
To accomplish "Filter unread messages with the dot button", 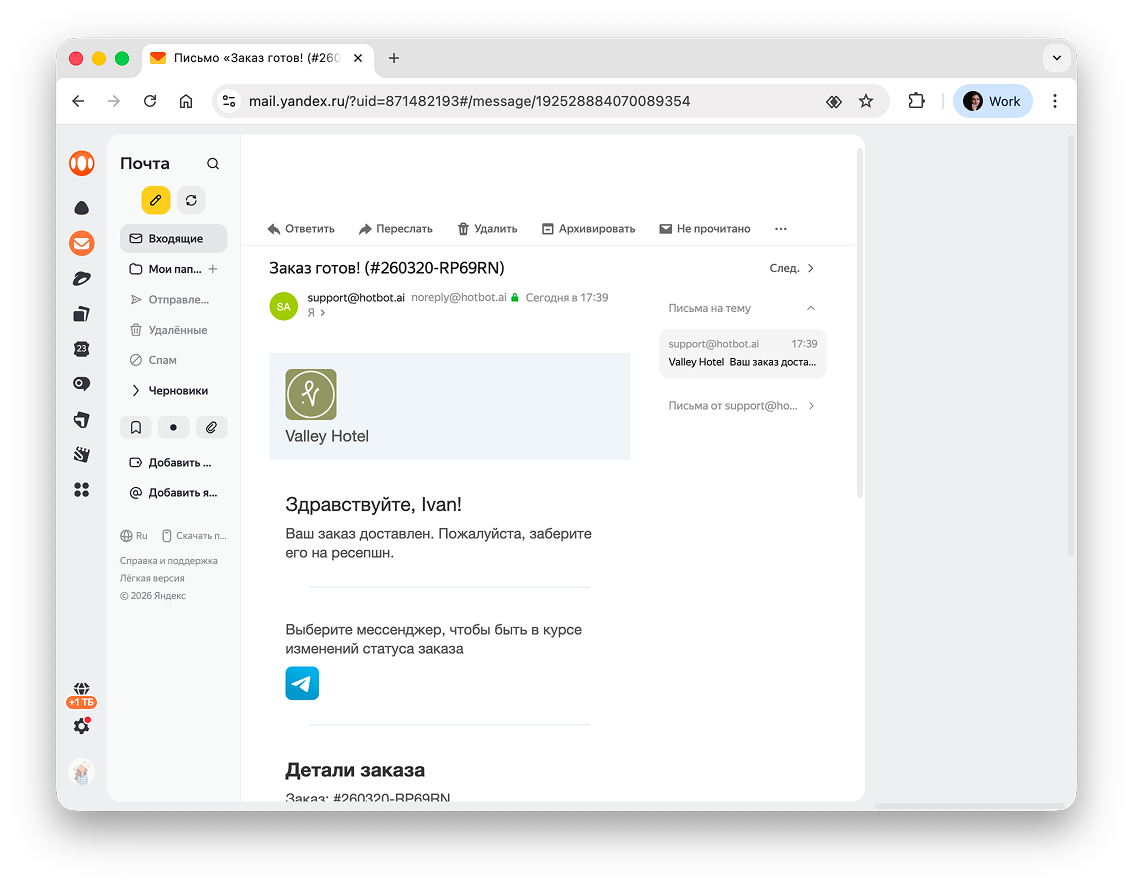I will tap(173, 428).
